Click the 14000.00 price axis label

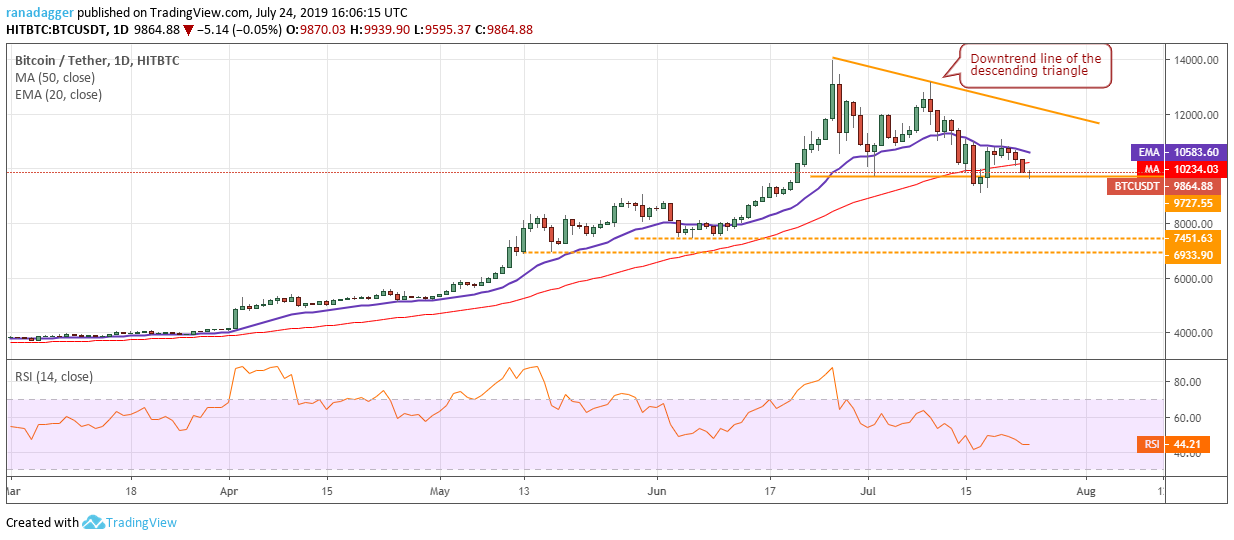coord(1194,60)
